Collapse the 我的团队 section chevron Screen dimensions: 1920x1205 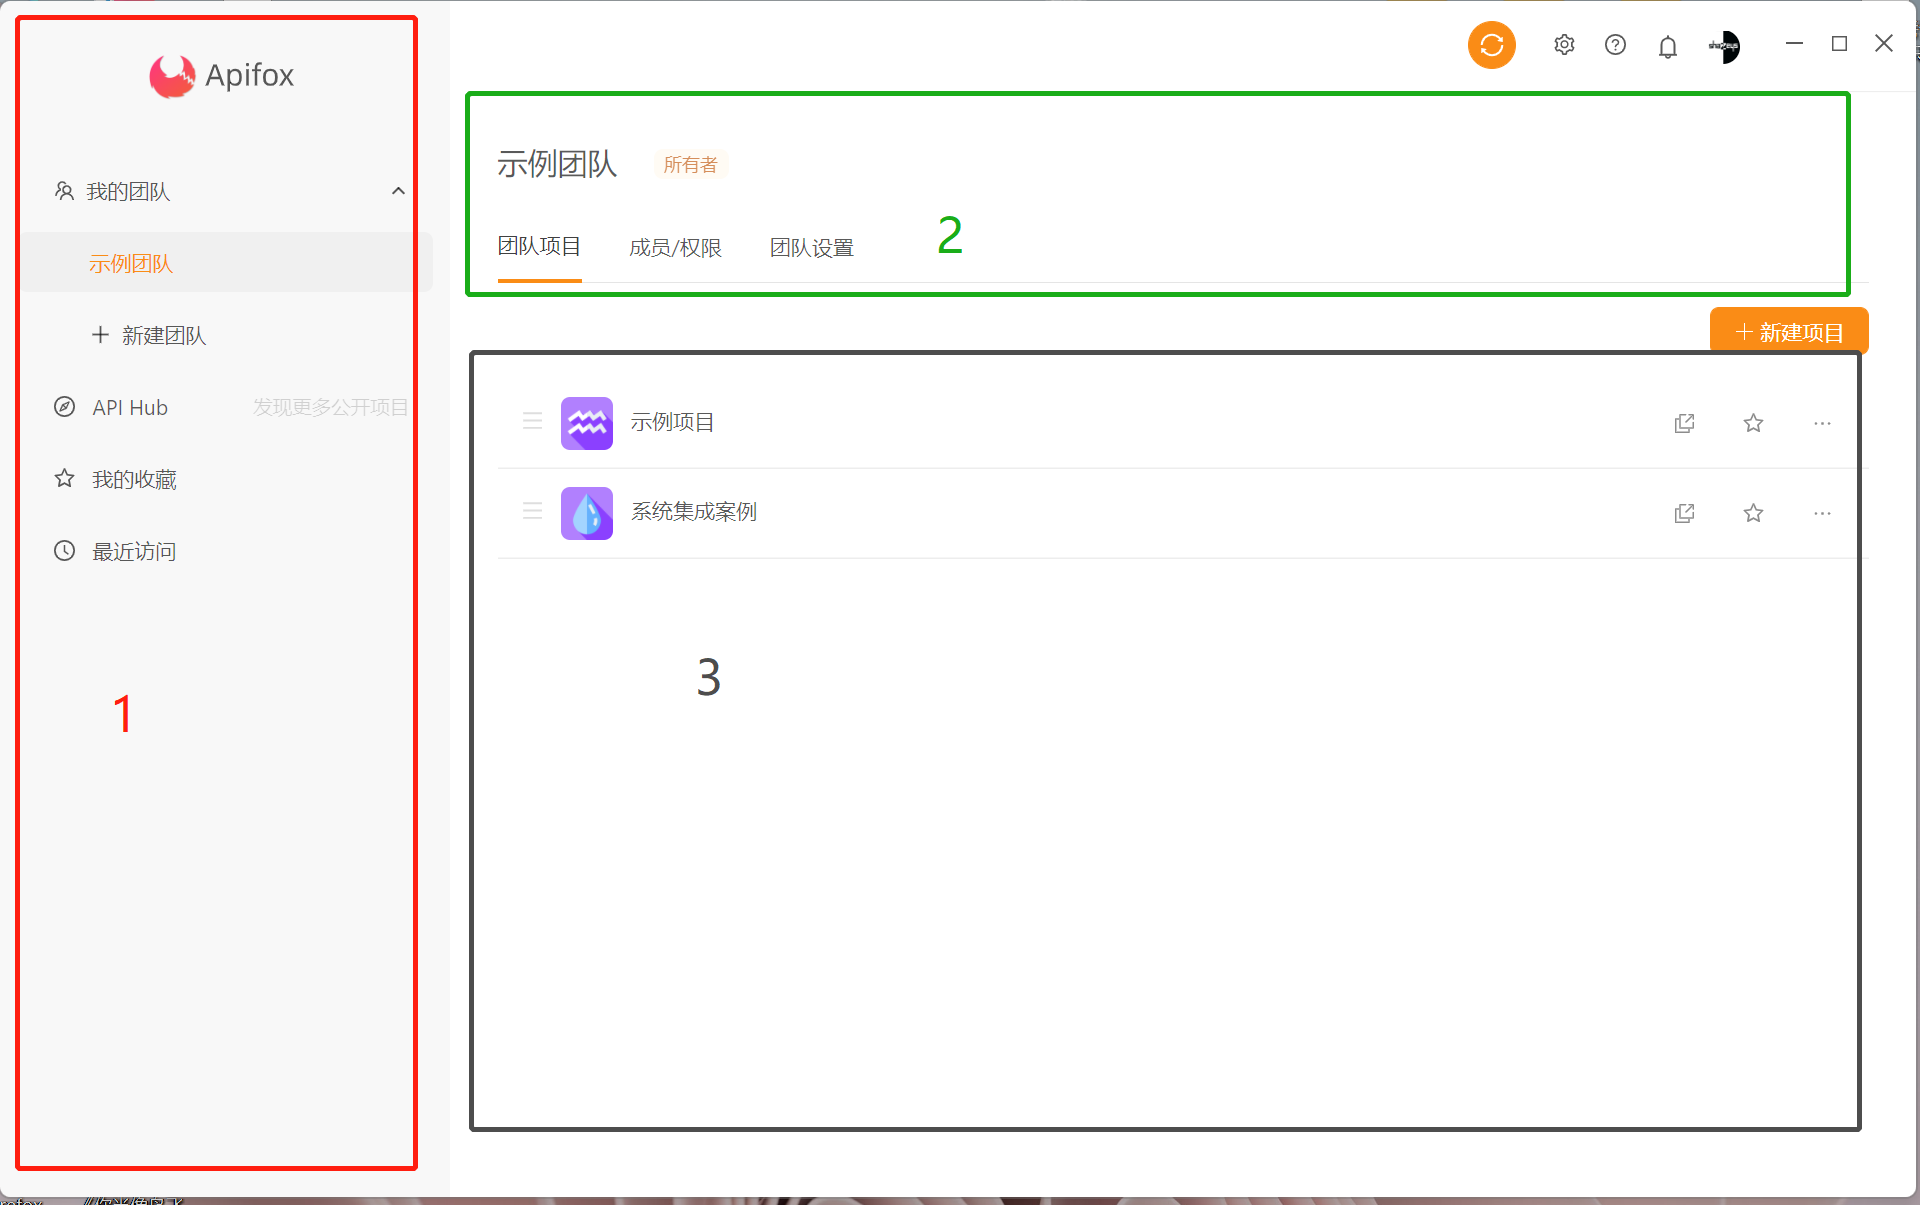398,191
